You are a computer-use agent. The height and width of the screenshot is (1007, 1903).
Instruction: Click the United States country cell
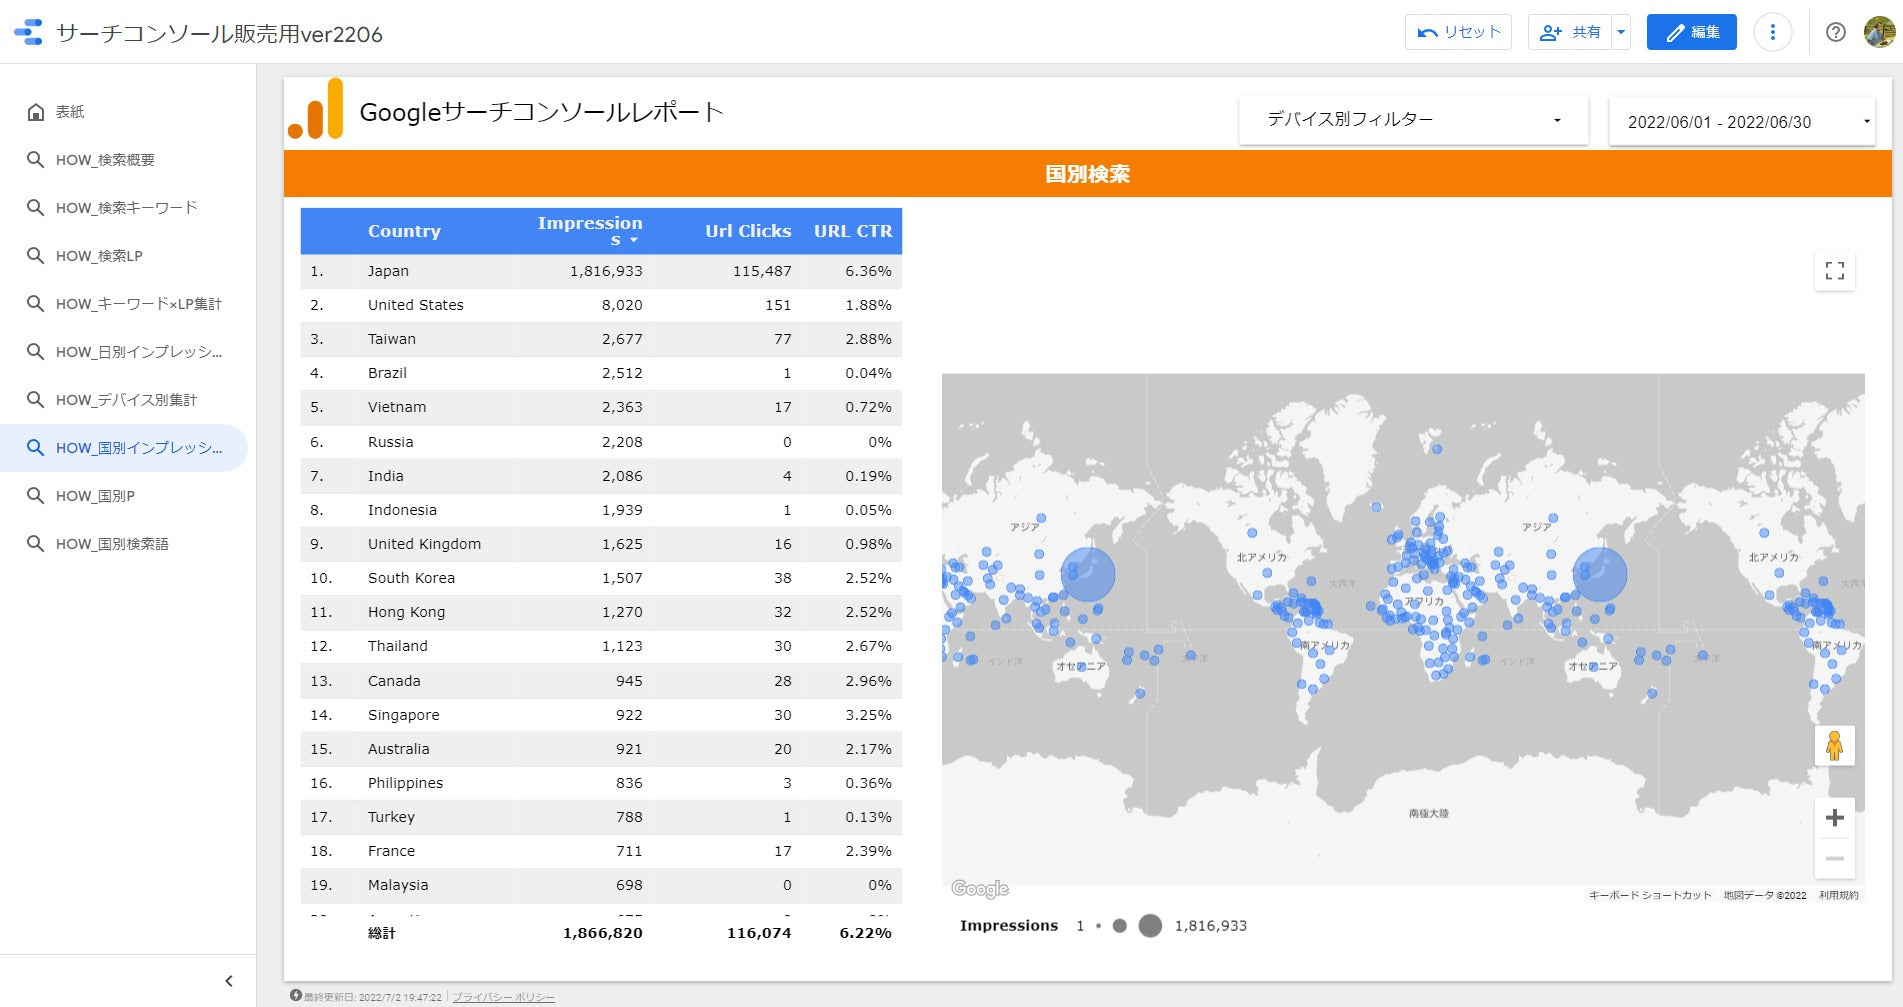coord(415,305)
